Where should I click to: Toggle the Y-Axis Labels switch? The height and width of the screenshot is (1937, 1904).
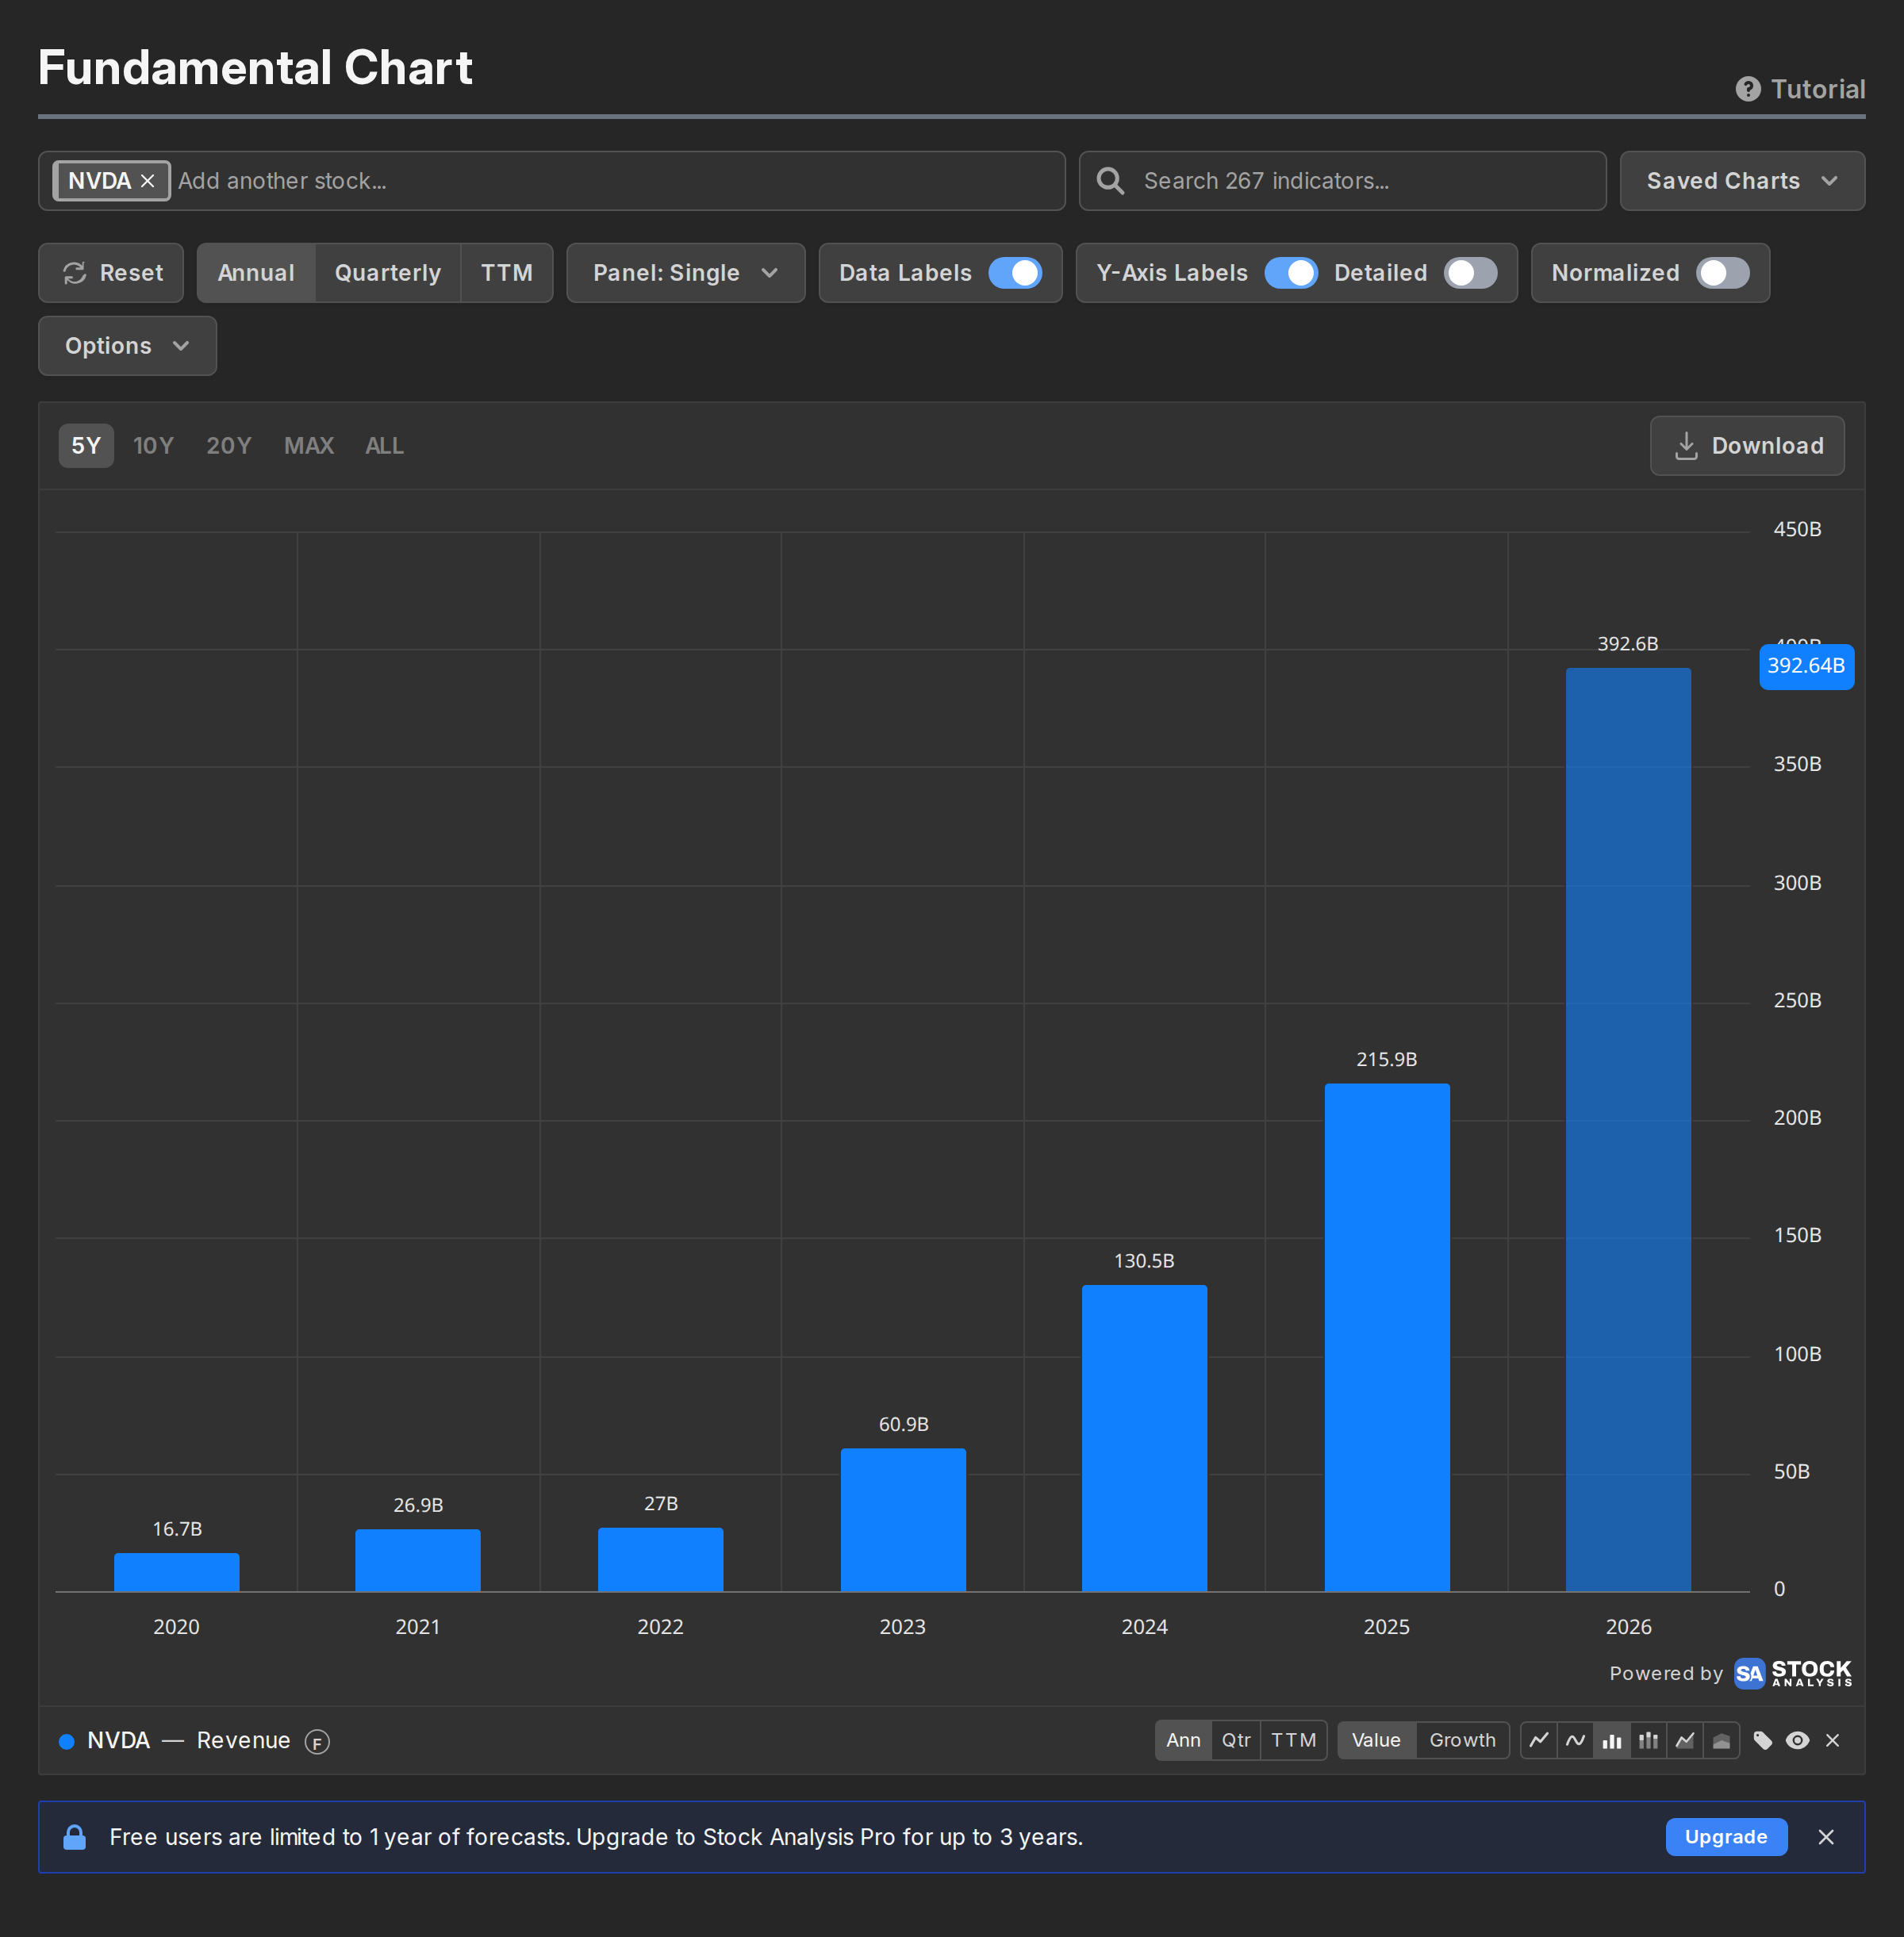(x=1291, y=273)
